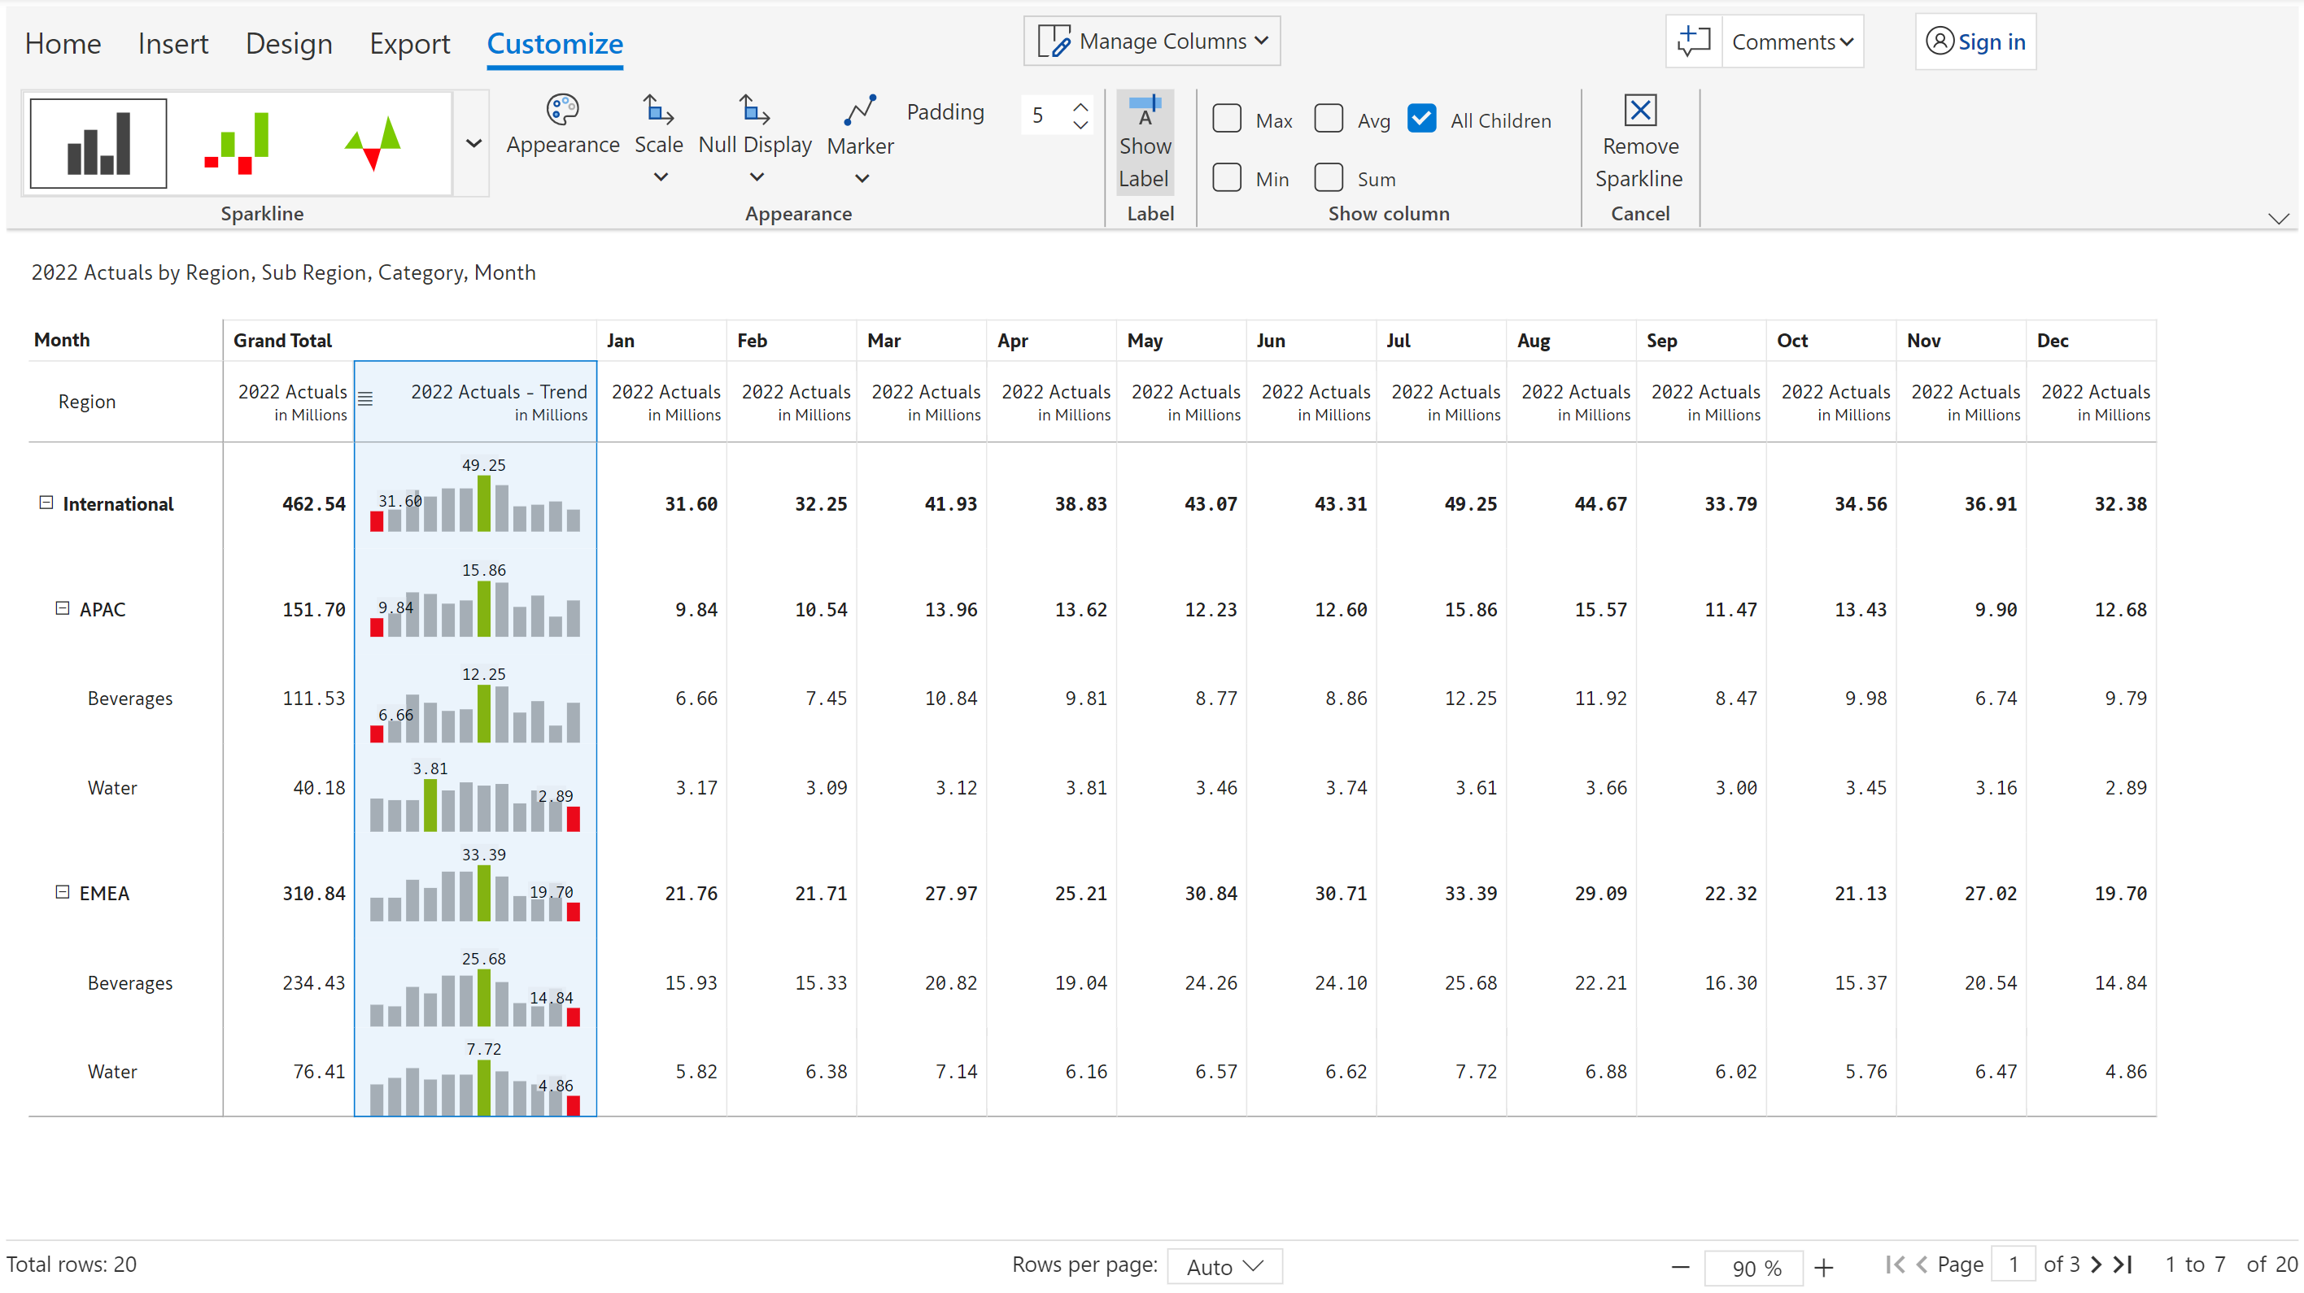Enable the Max column checkbox
Viewport: 2304px width, 1293px height.
click(1227, 119)
